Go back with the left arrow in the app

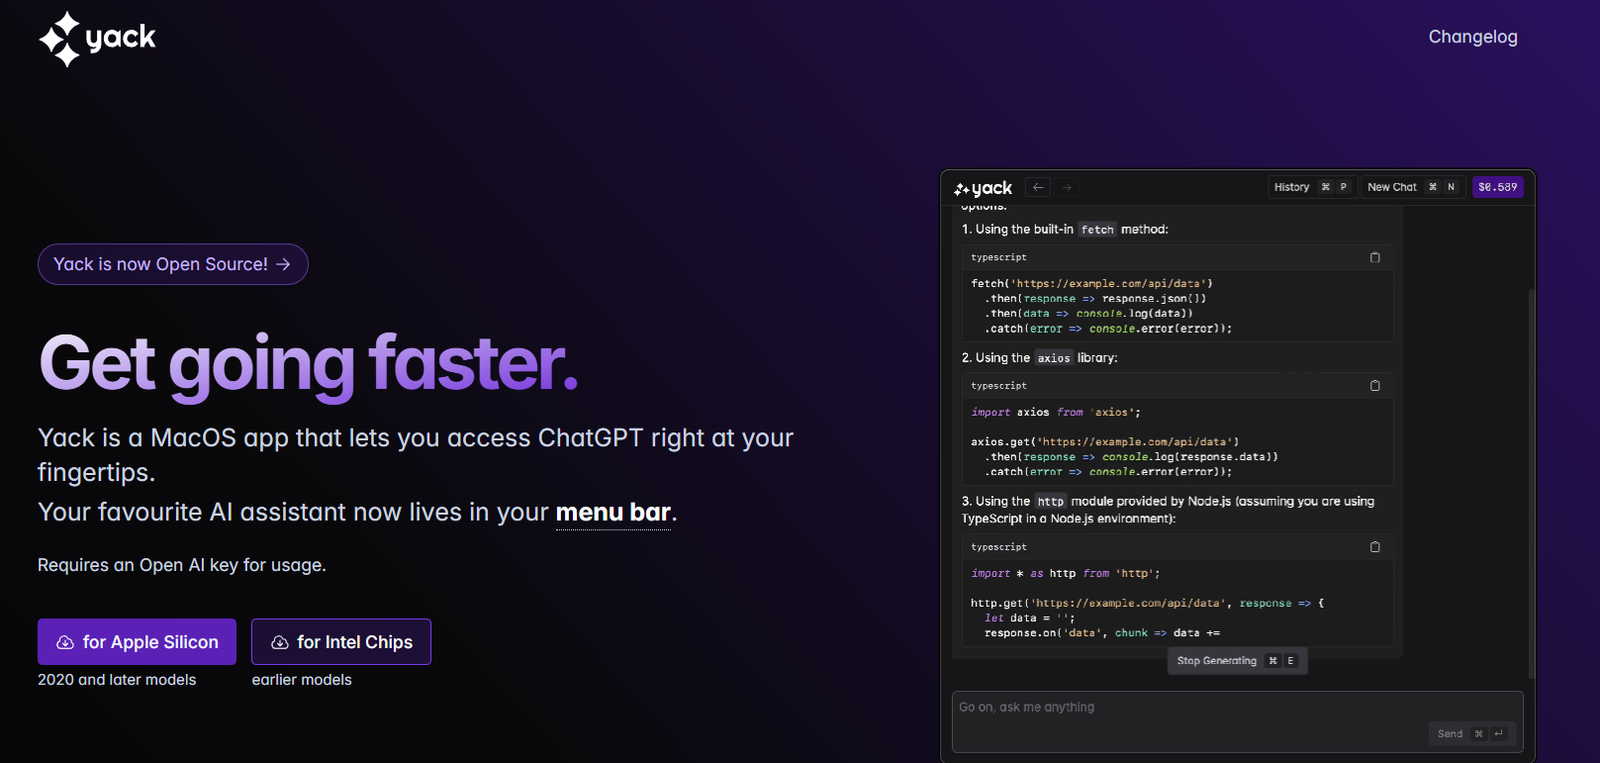point(1038,187)
